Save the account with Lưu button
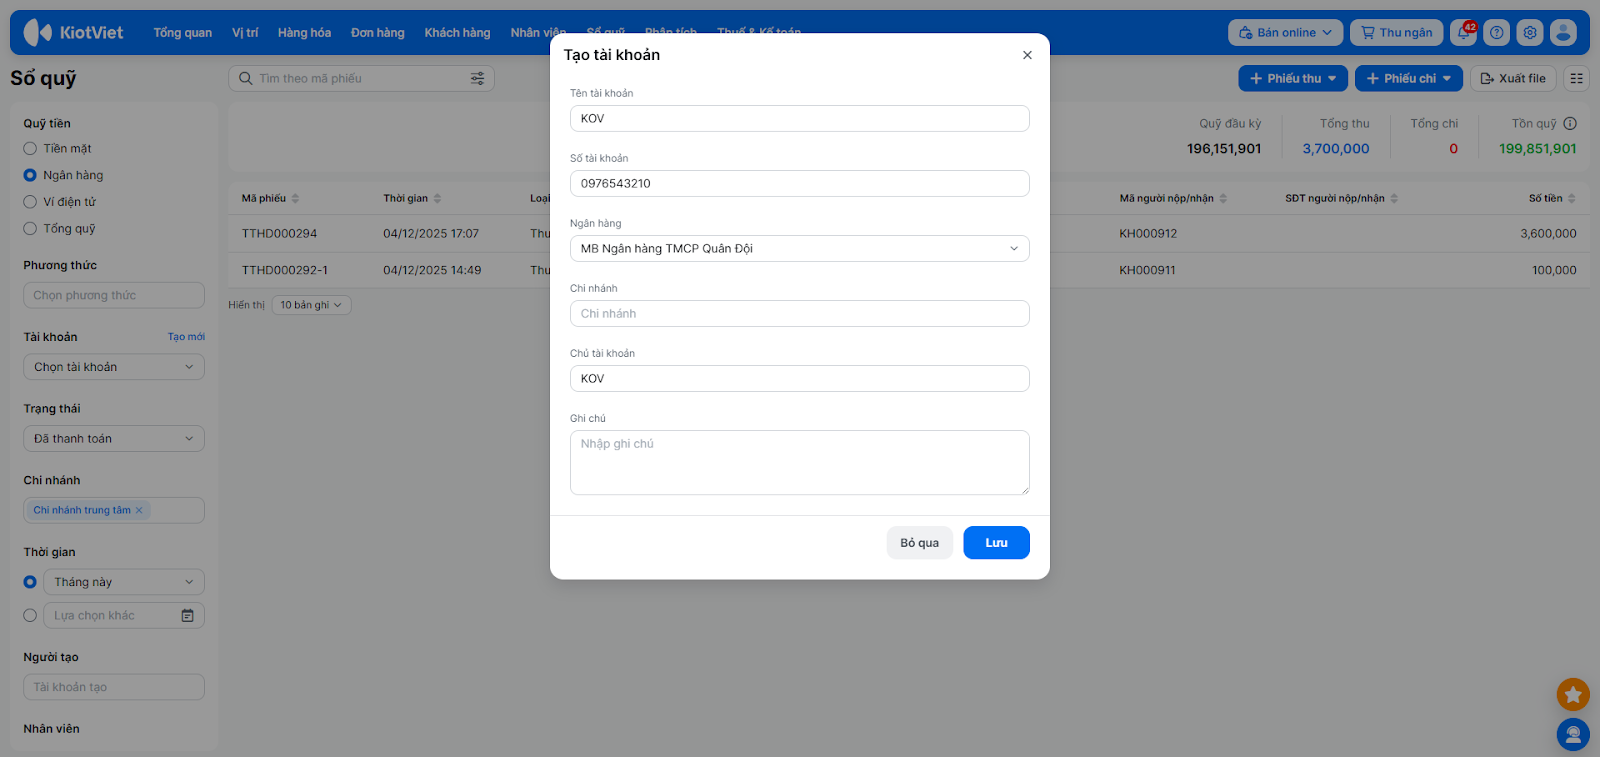The width and height of the screenshot is (1600, 757). click(x=997, y=543)
